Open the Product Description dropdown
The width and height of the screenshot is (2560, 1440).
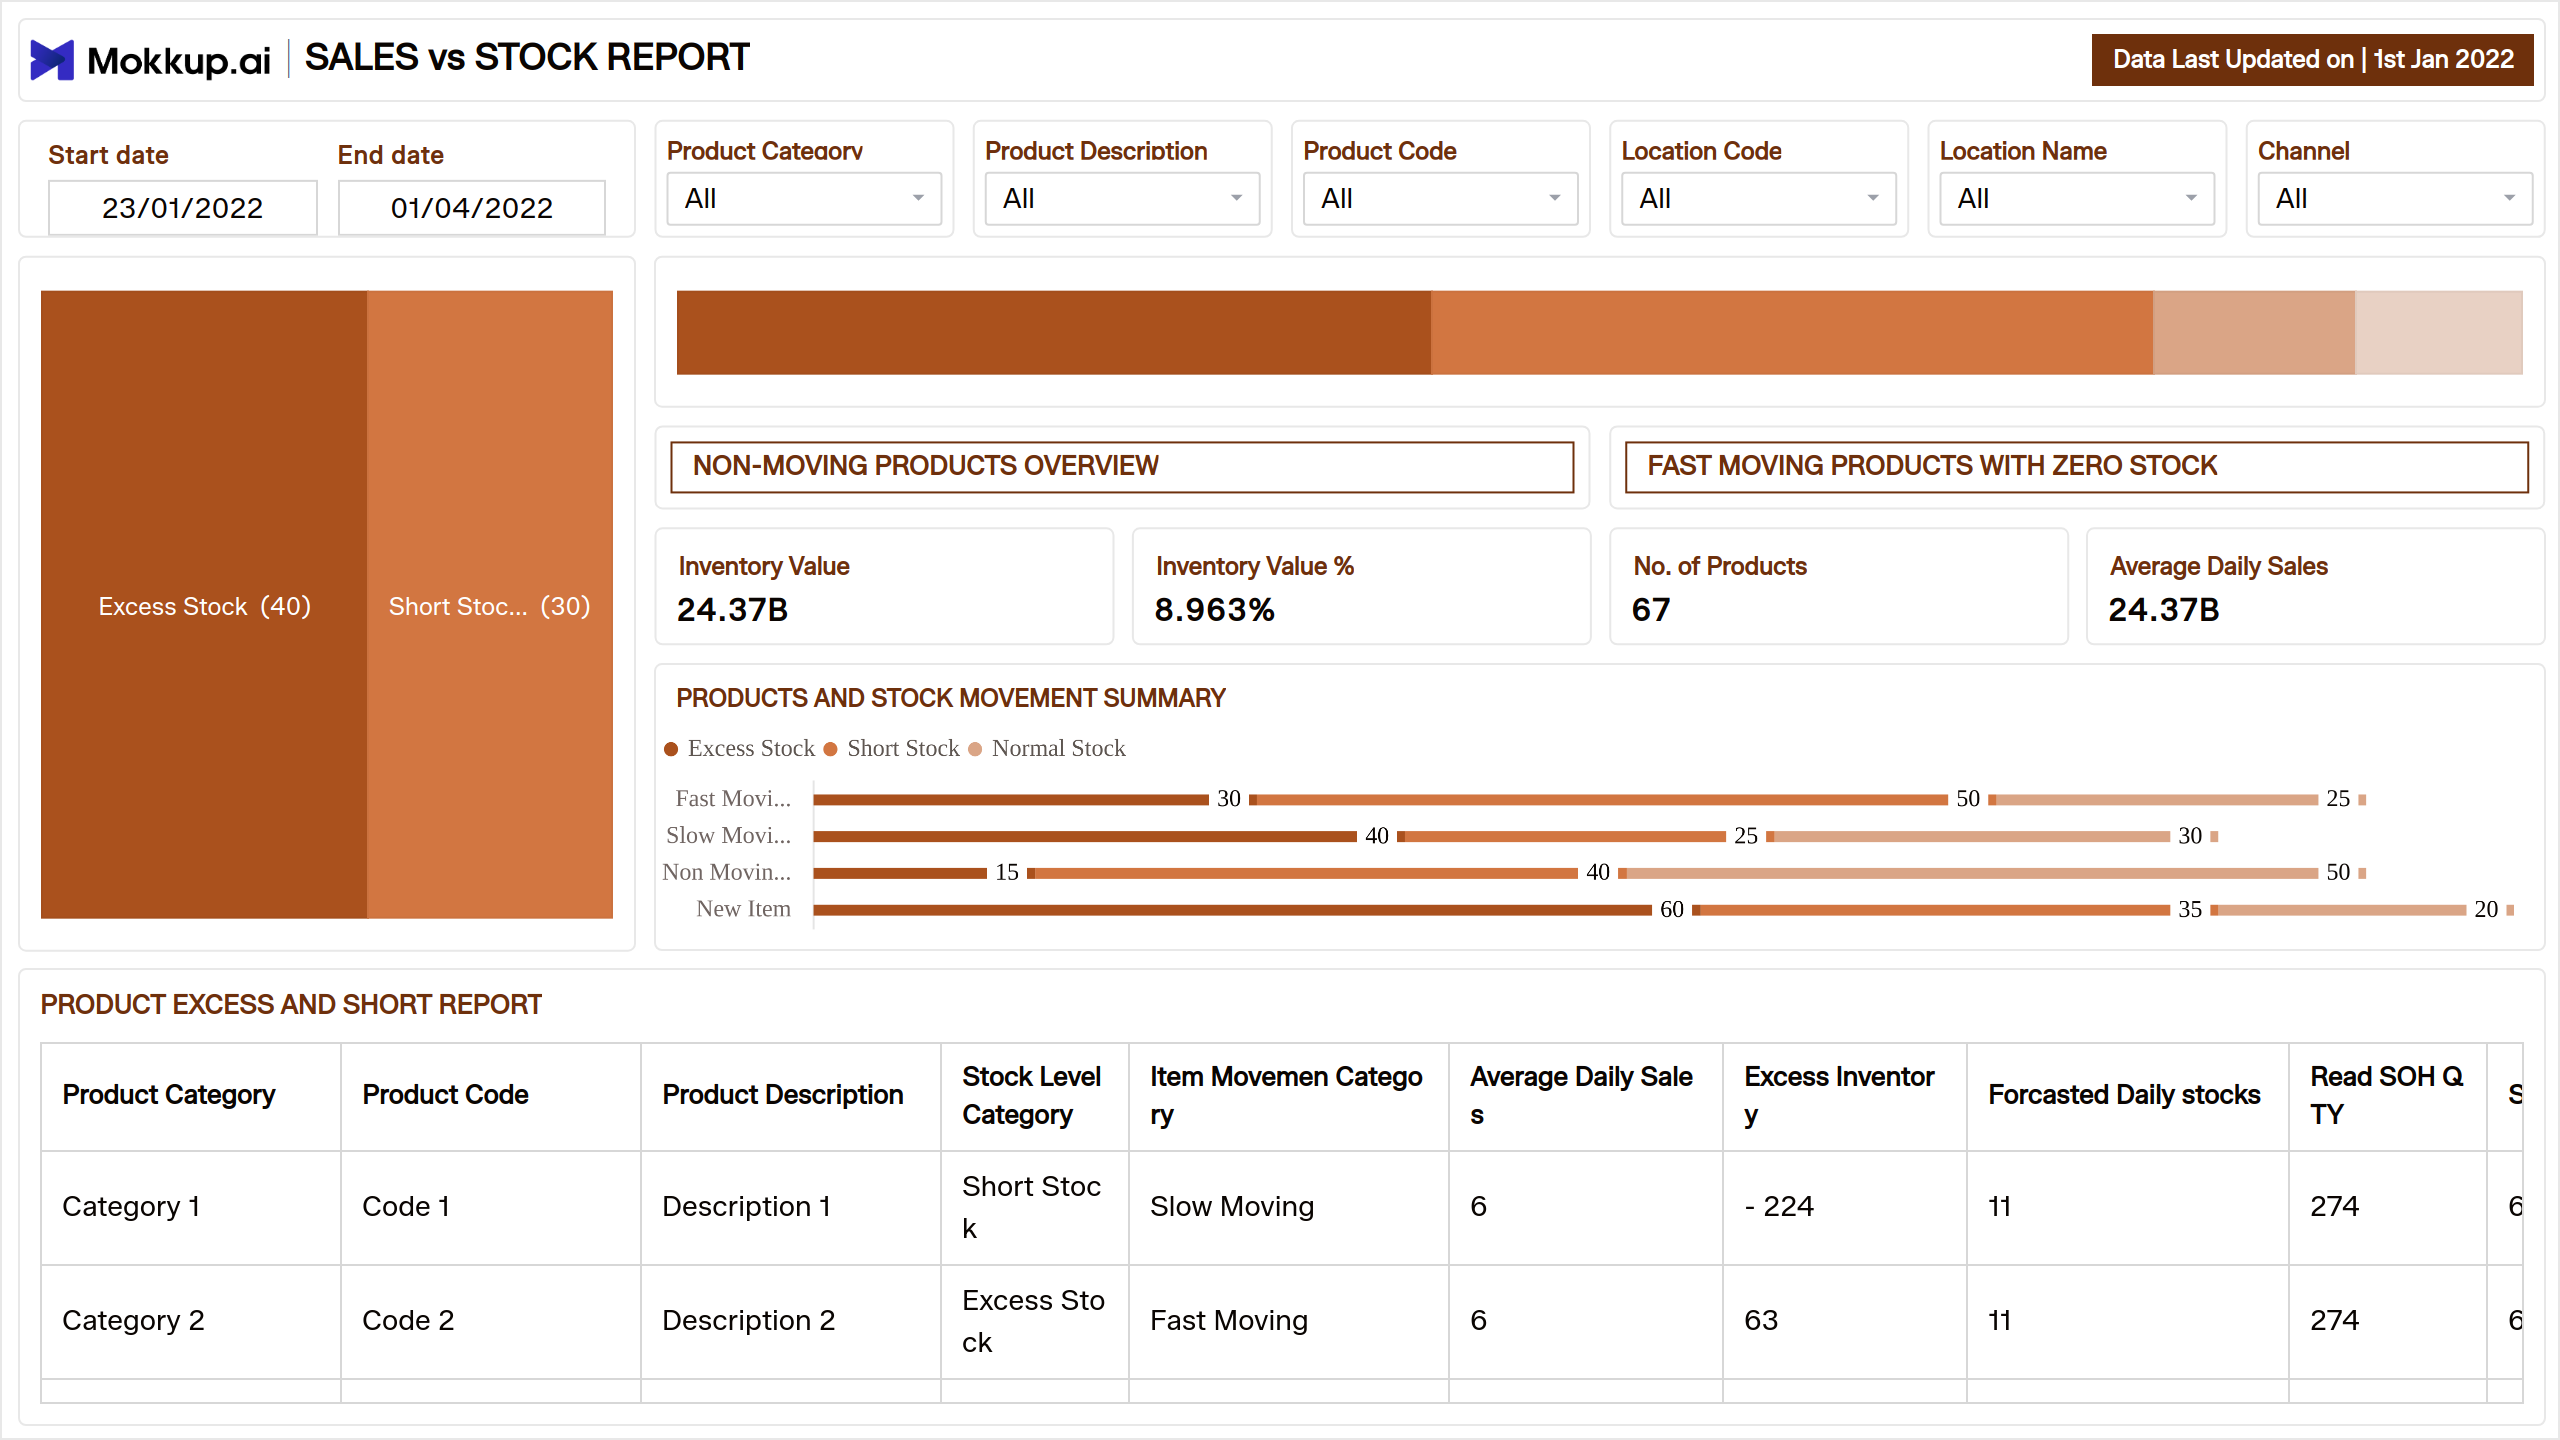1122,198
